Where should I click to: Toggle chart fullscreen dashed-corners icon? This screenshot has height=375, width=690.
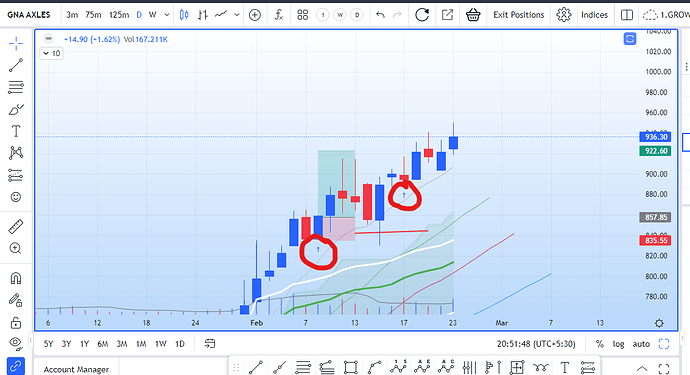(664, 344)
